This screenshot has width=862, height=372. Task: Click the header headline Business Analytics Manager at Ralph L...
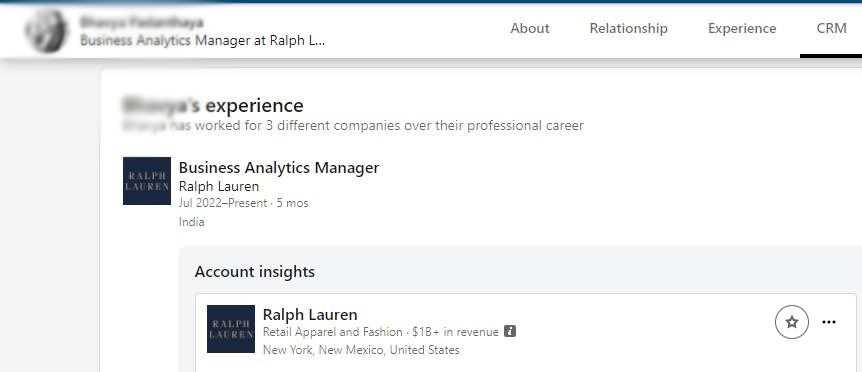tap(203, 40)
